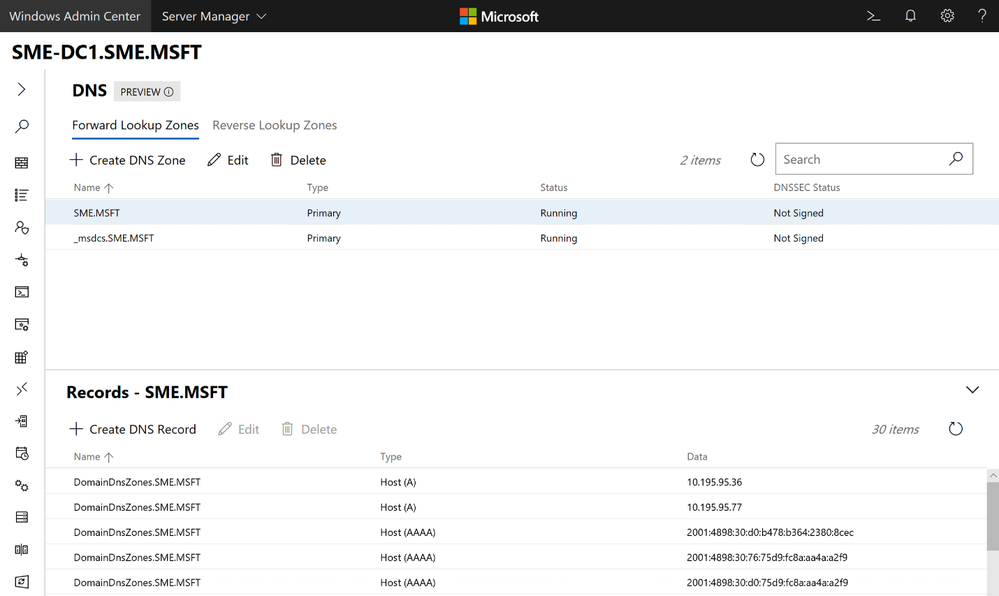This screenshot has width=999, height=596.
Task: Open Local Users and Groups sidebar icon
Action: click(22, 228)
